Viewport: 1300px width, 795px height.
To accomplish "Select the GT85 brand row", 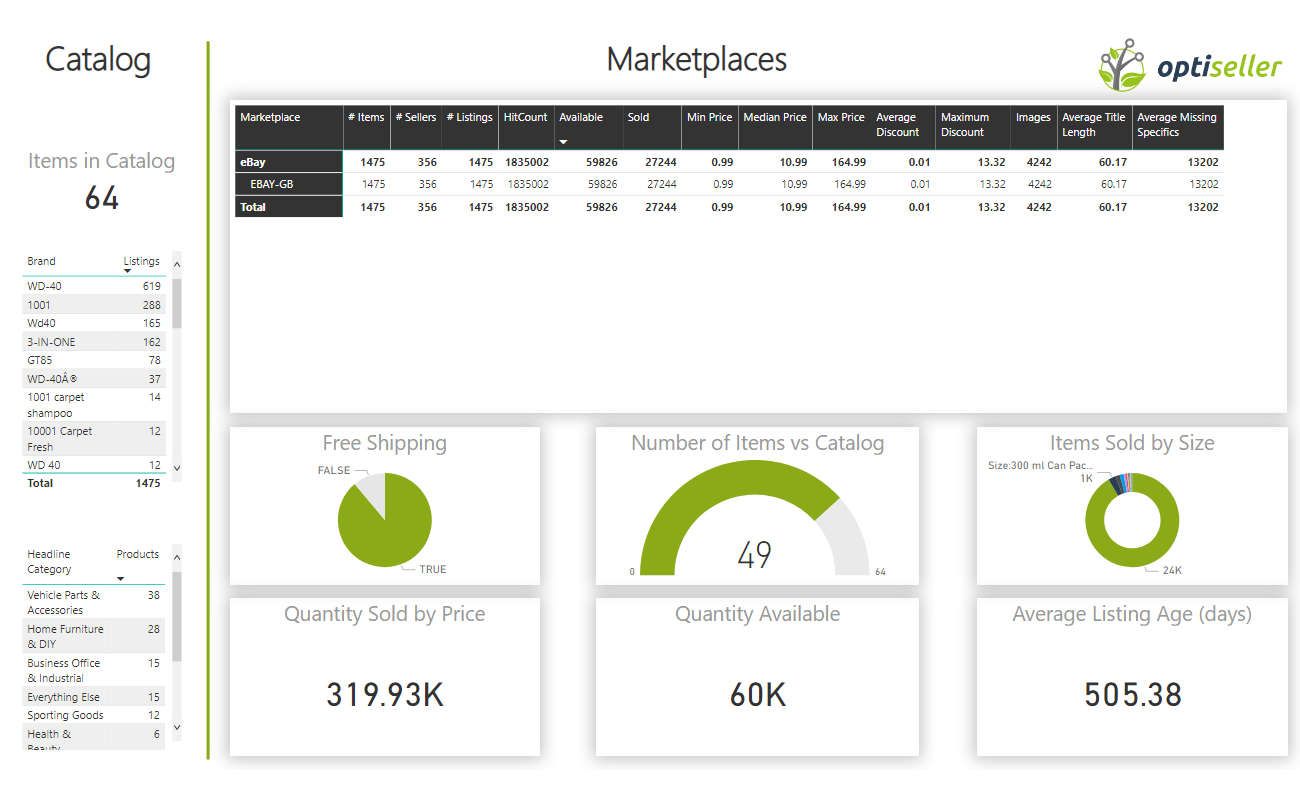I will click(x=94, y=360).
